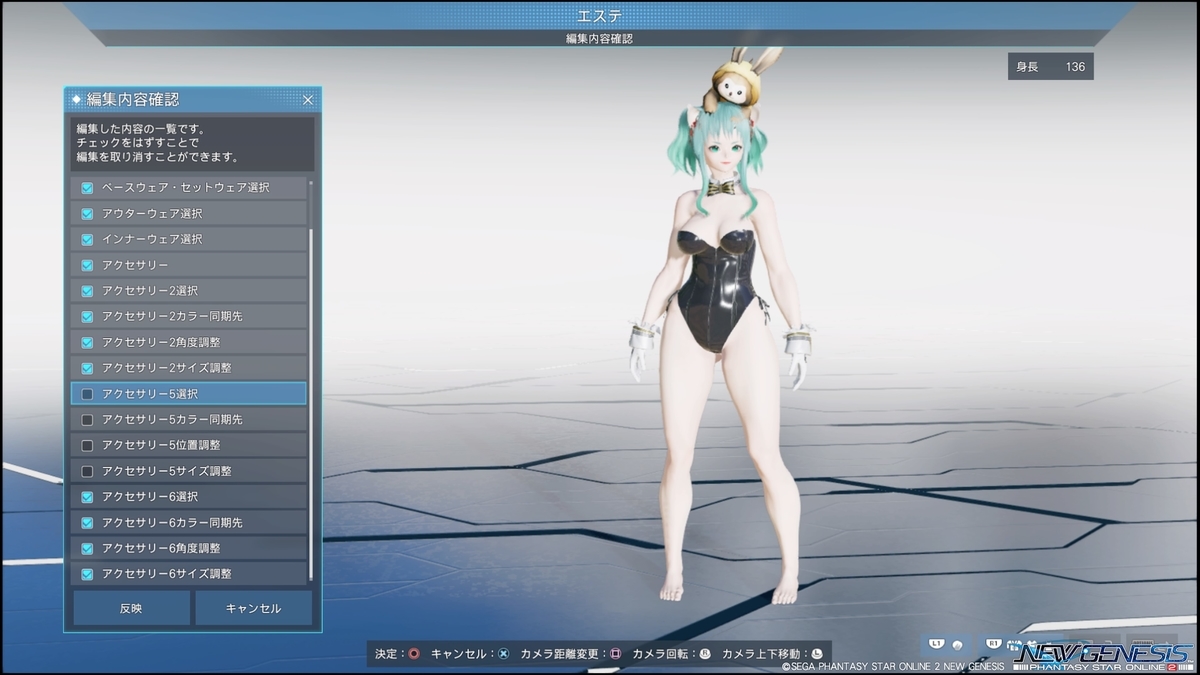Screen dimensions: 1200x675
Task: Click the R1 shoulder button icon at bottom right
Action: point(993,645)
